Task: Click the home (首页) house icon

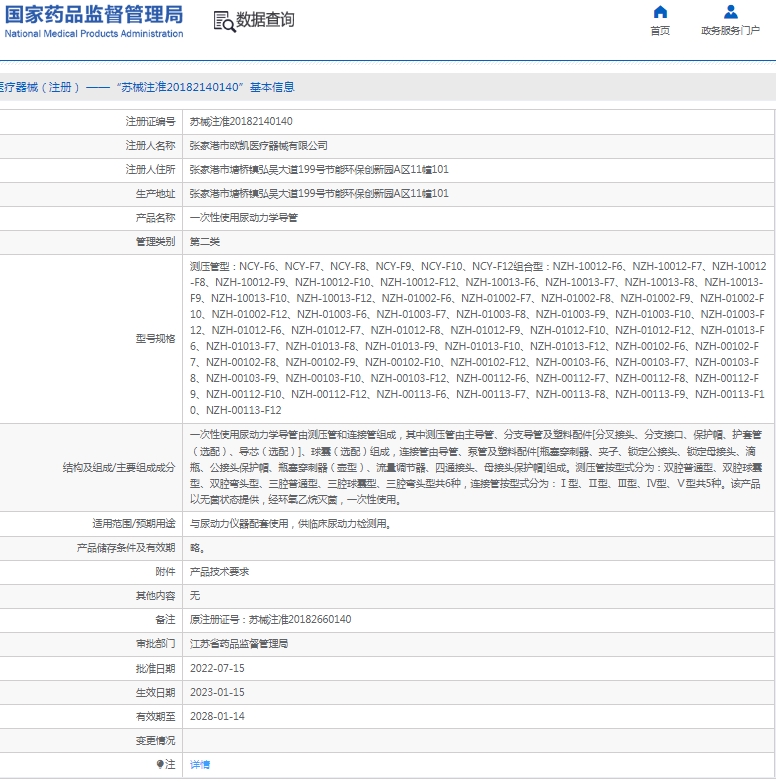Action: [x=660, y=11]
